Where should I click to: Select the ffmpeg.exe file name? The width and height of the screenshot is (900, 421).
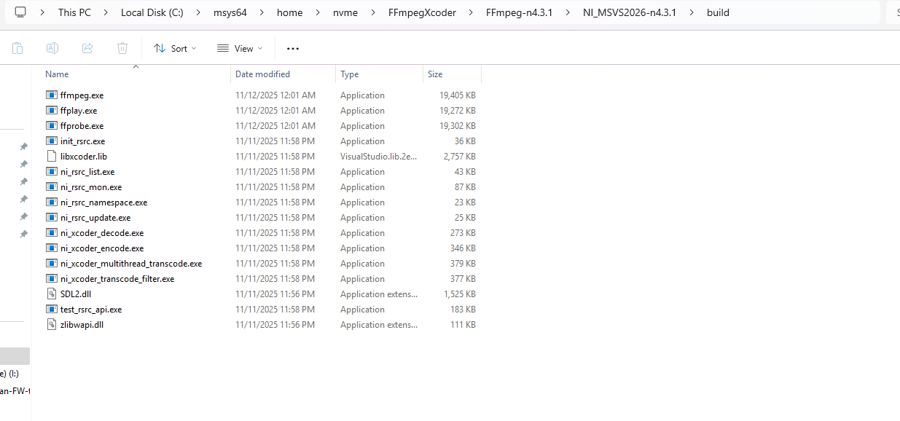coord(82,95)
